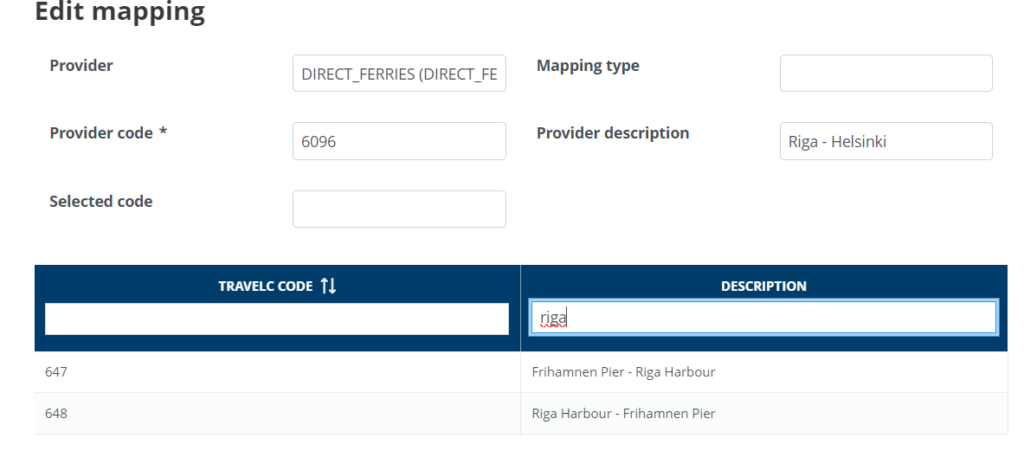Select travelc code 647 cell

tap(56, 372)
